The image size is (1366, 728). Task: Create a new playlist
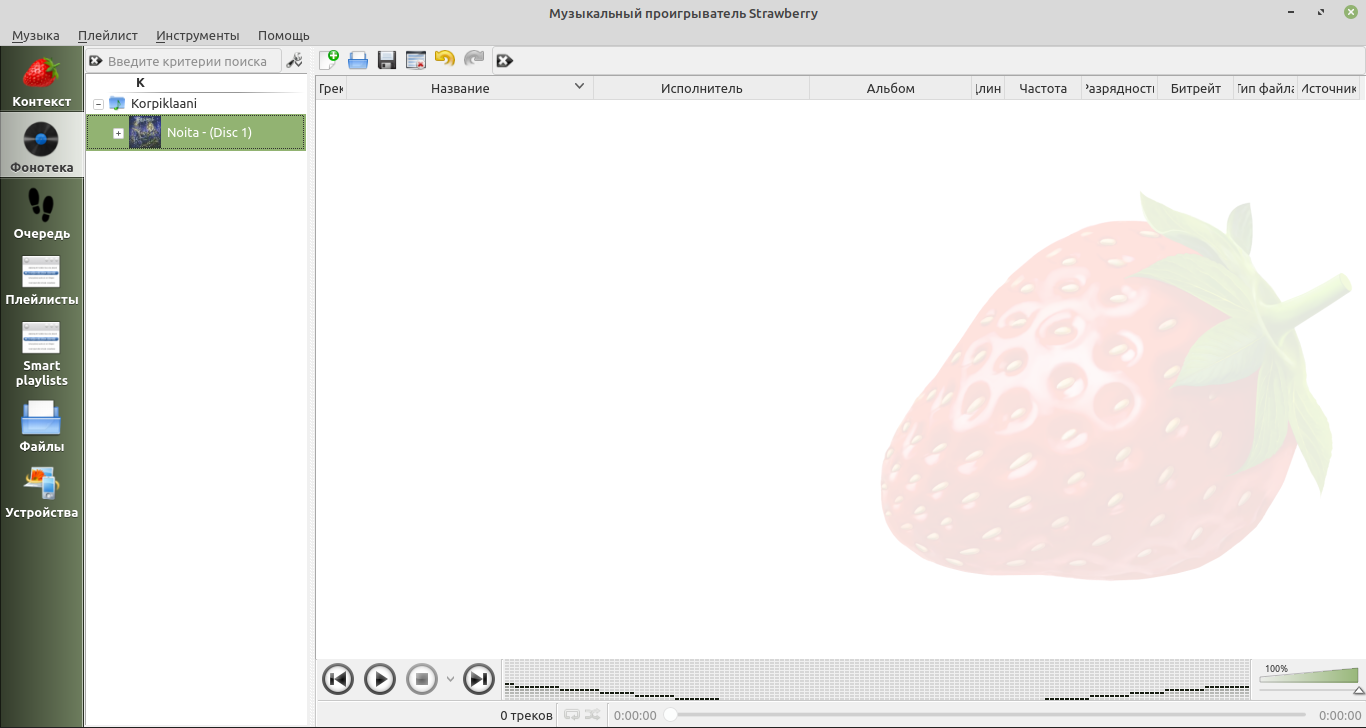(329, 60)
